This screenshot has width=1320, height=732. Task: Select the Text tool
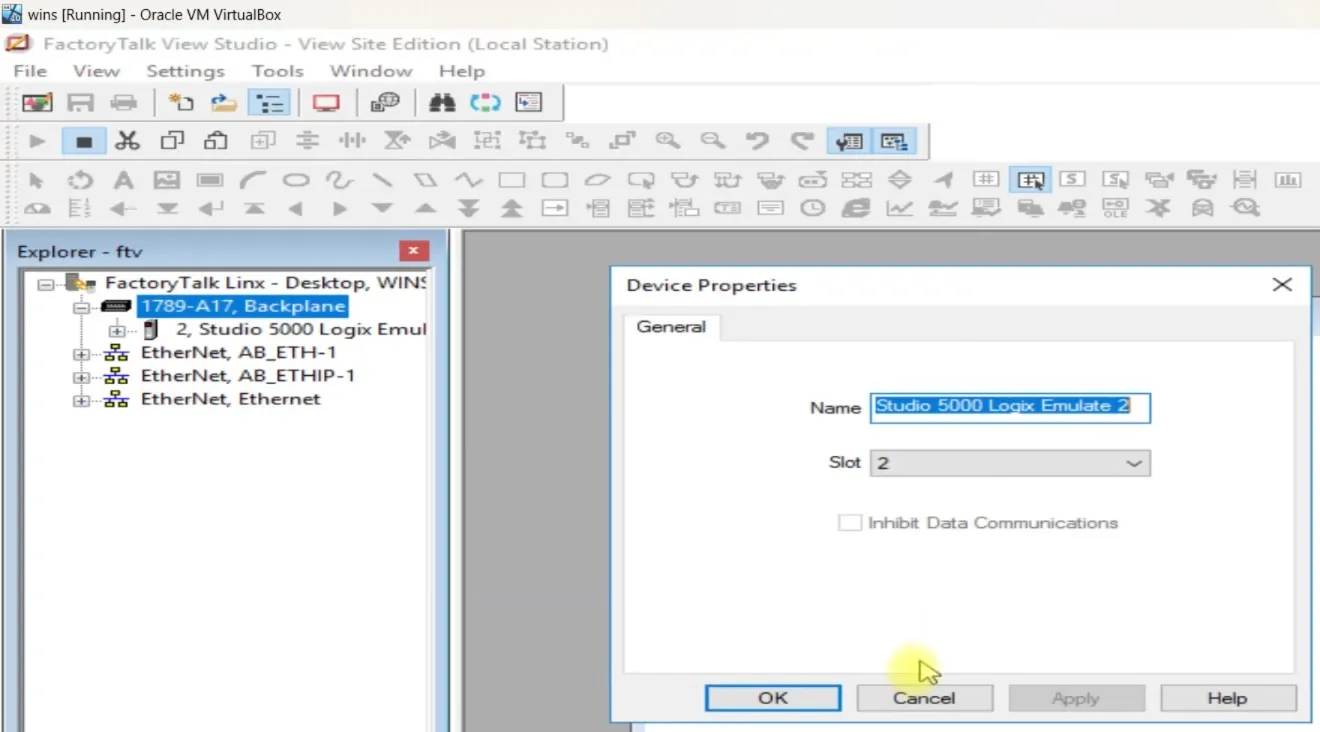[x=121, y=180]
